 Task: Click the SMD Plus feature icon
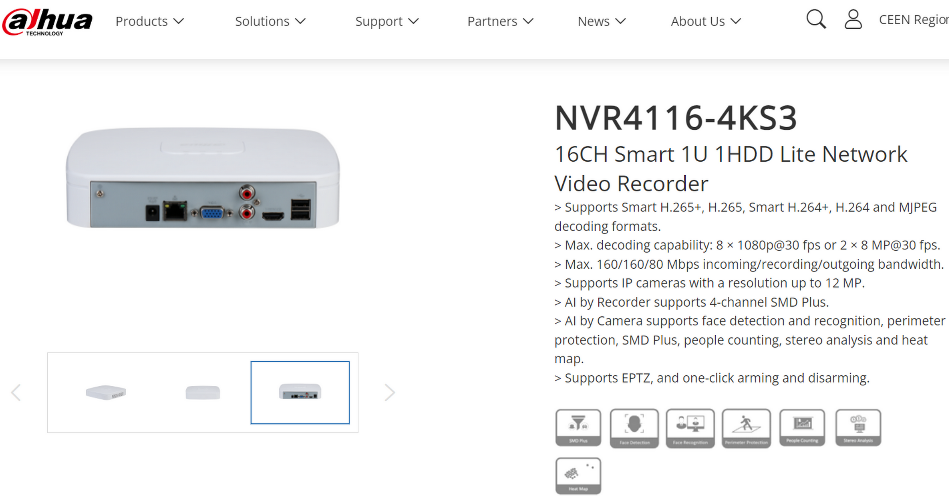(x=578, y=428)
